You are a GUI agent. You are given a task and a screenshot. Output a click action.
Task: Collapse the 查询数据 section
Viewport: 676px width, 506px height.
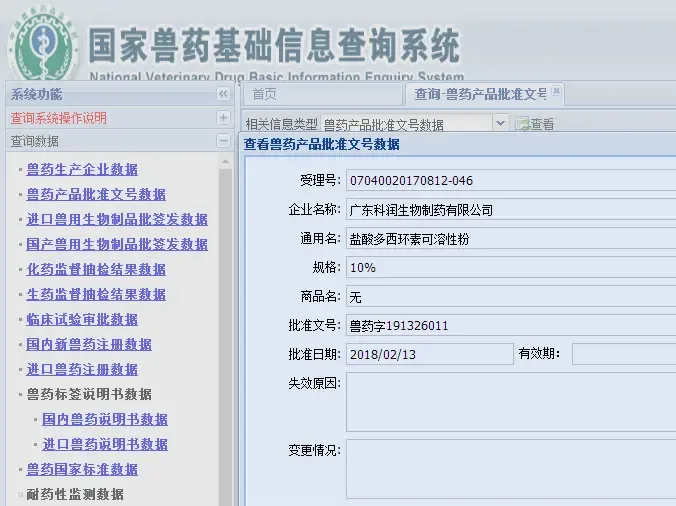[223, 141]
